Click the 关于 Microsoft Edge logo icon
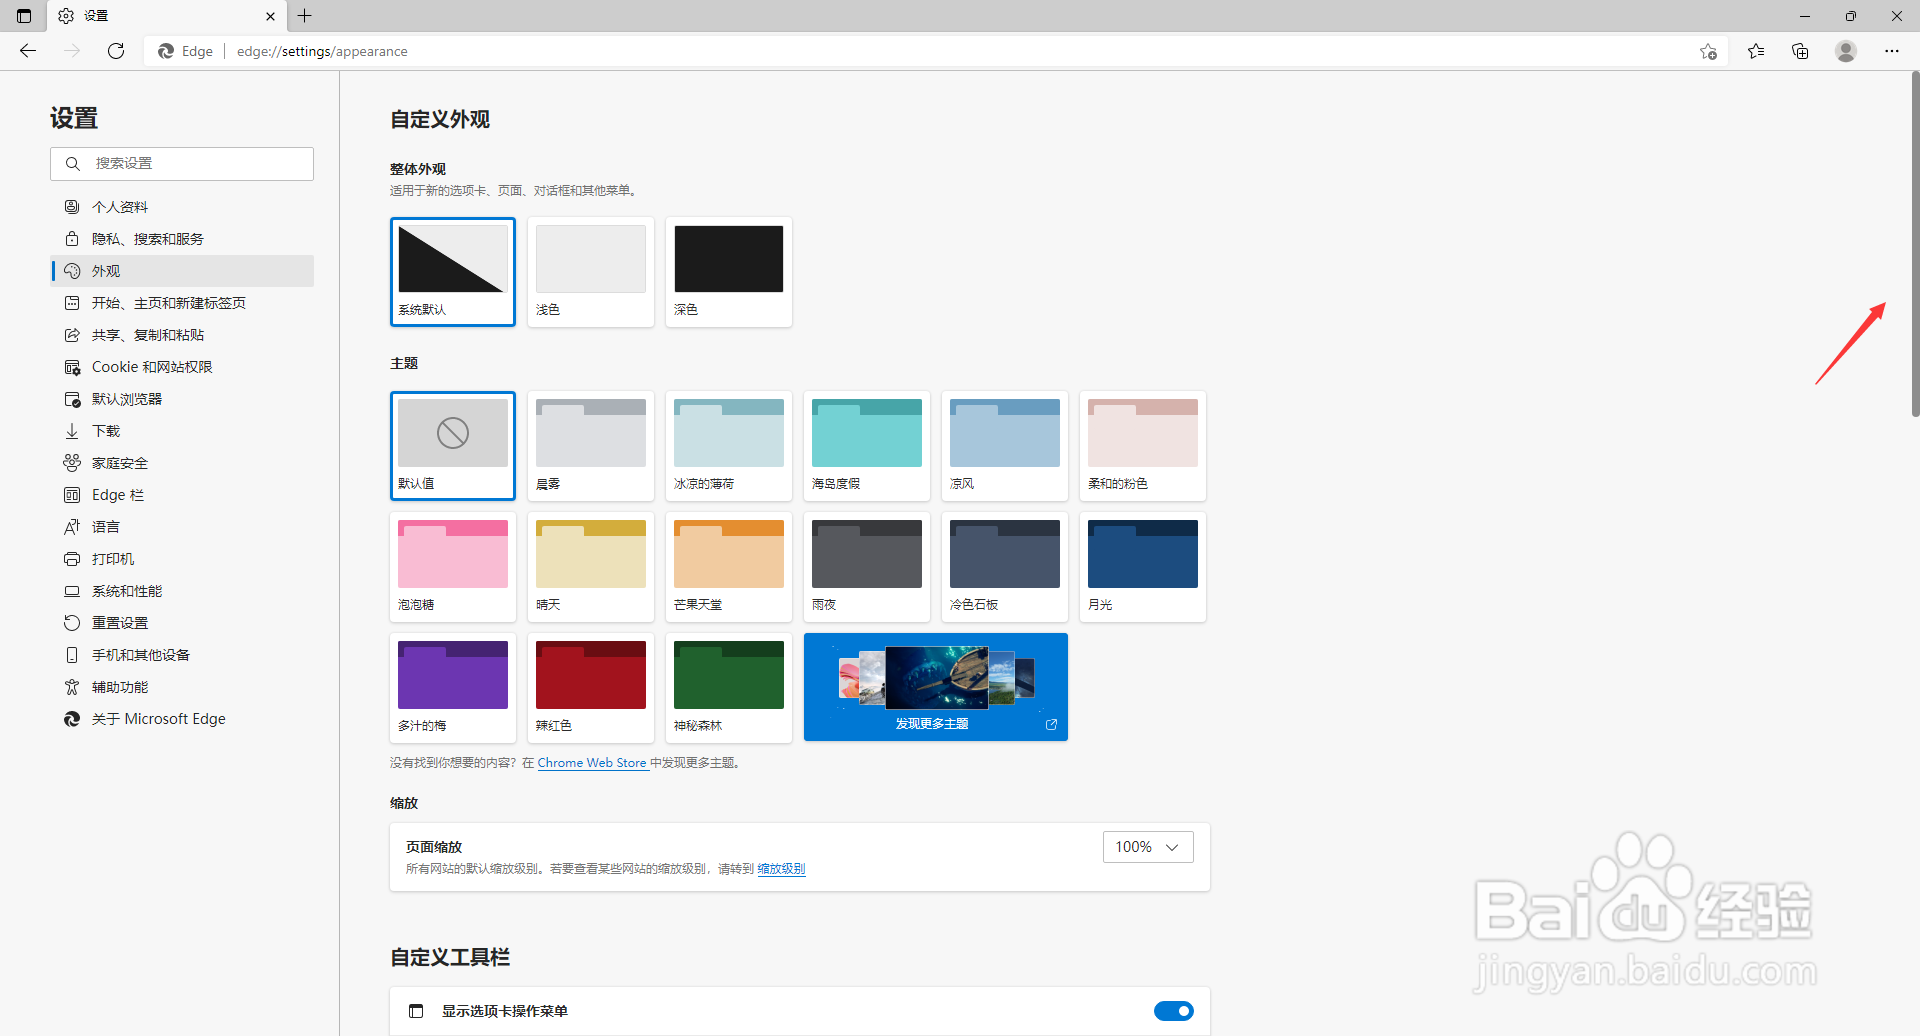The image size is (1920, 1036). coord(72,719)
